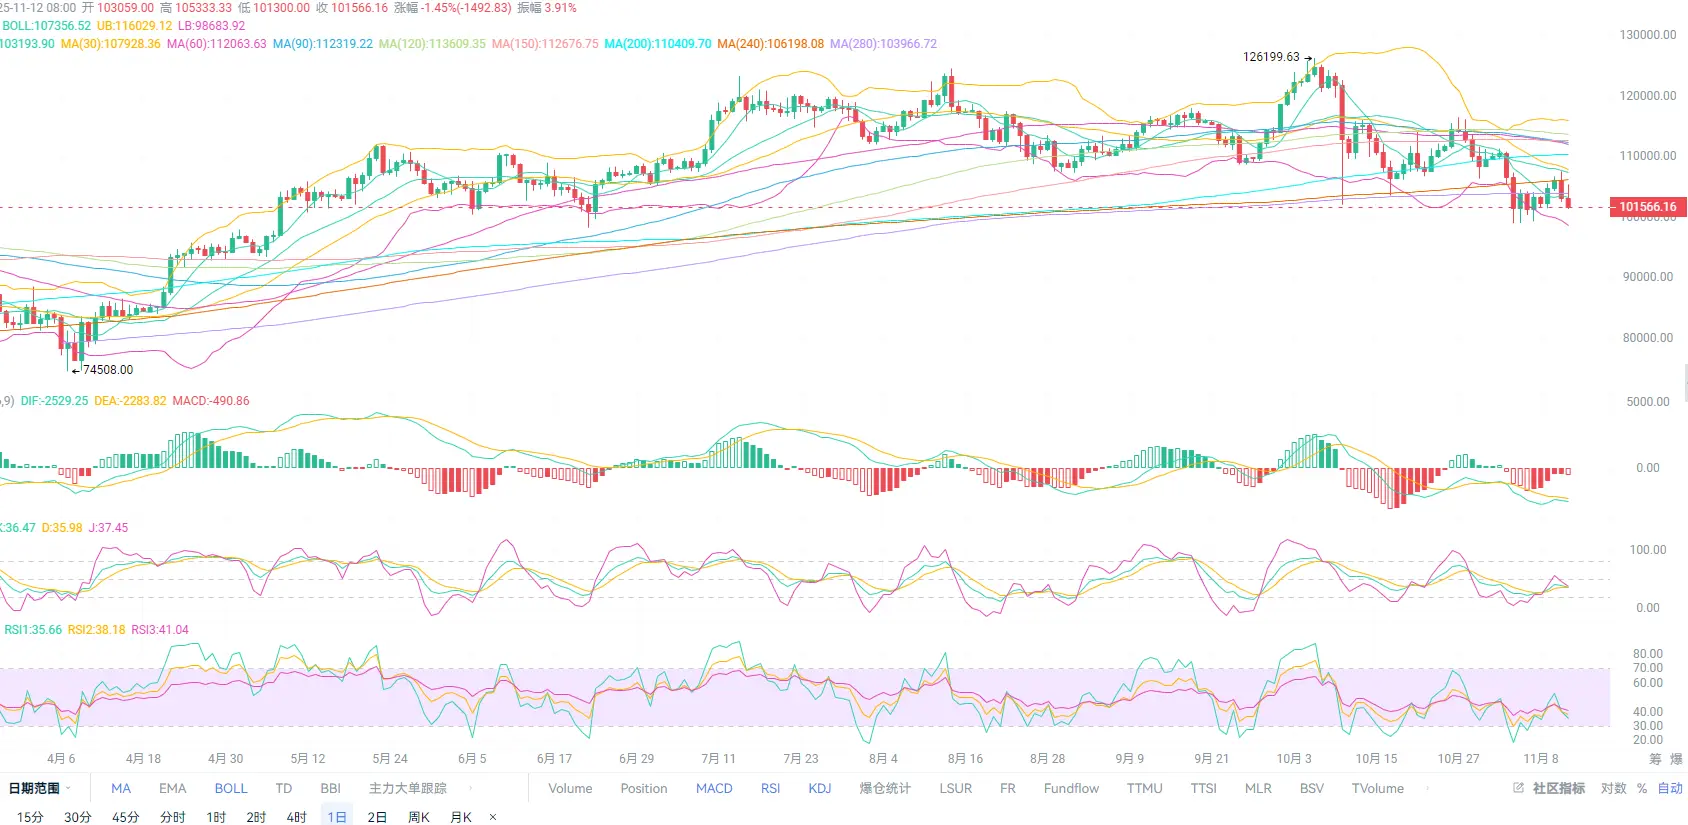
Task: Switch to the 45分 timeframe
Action: (126, 817)
